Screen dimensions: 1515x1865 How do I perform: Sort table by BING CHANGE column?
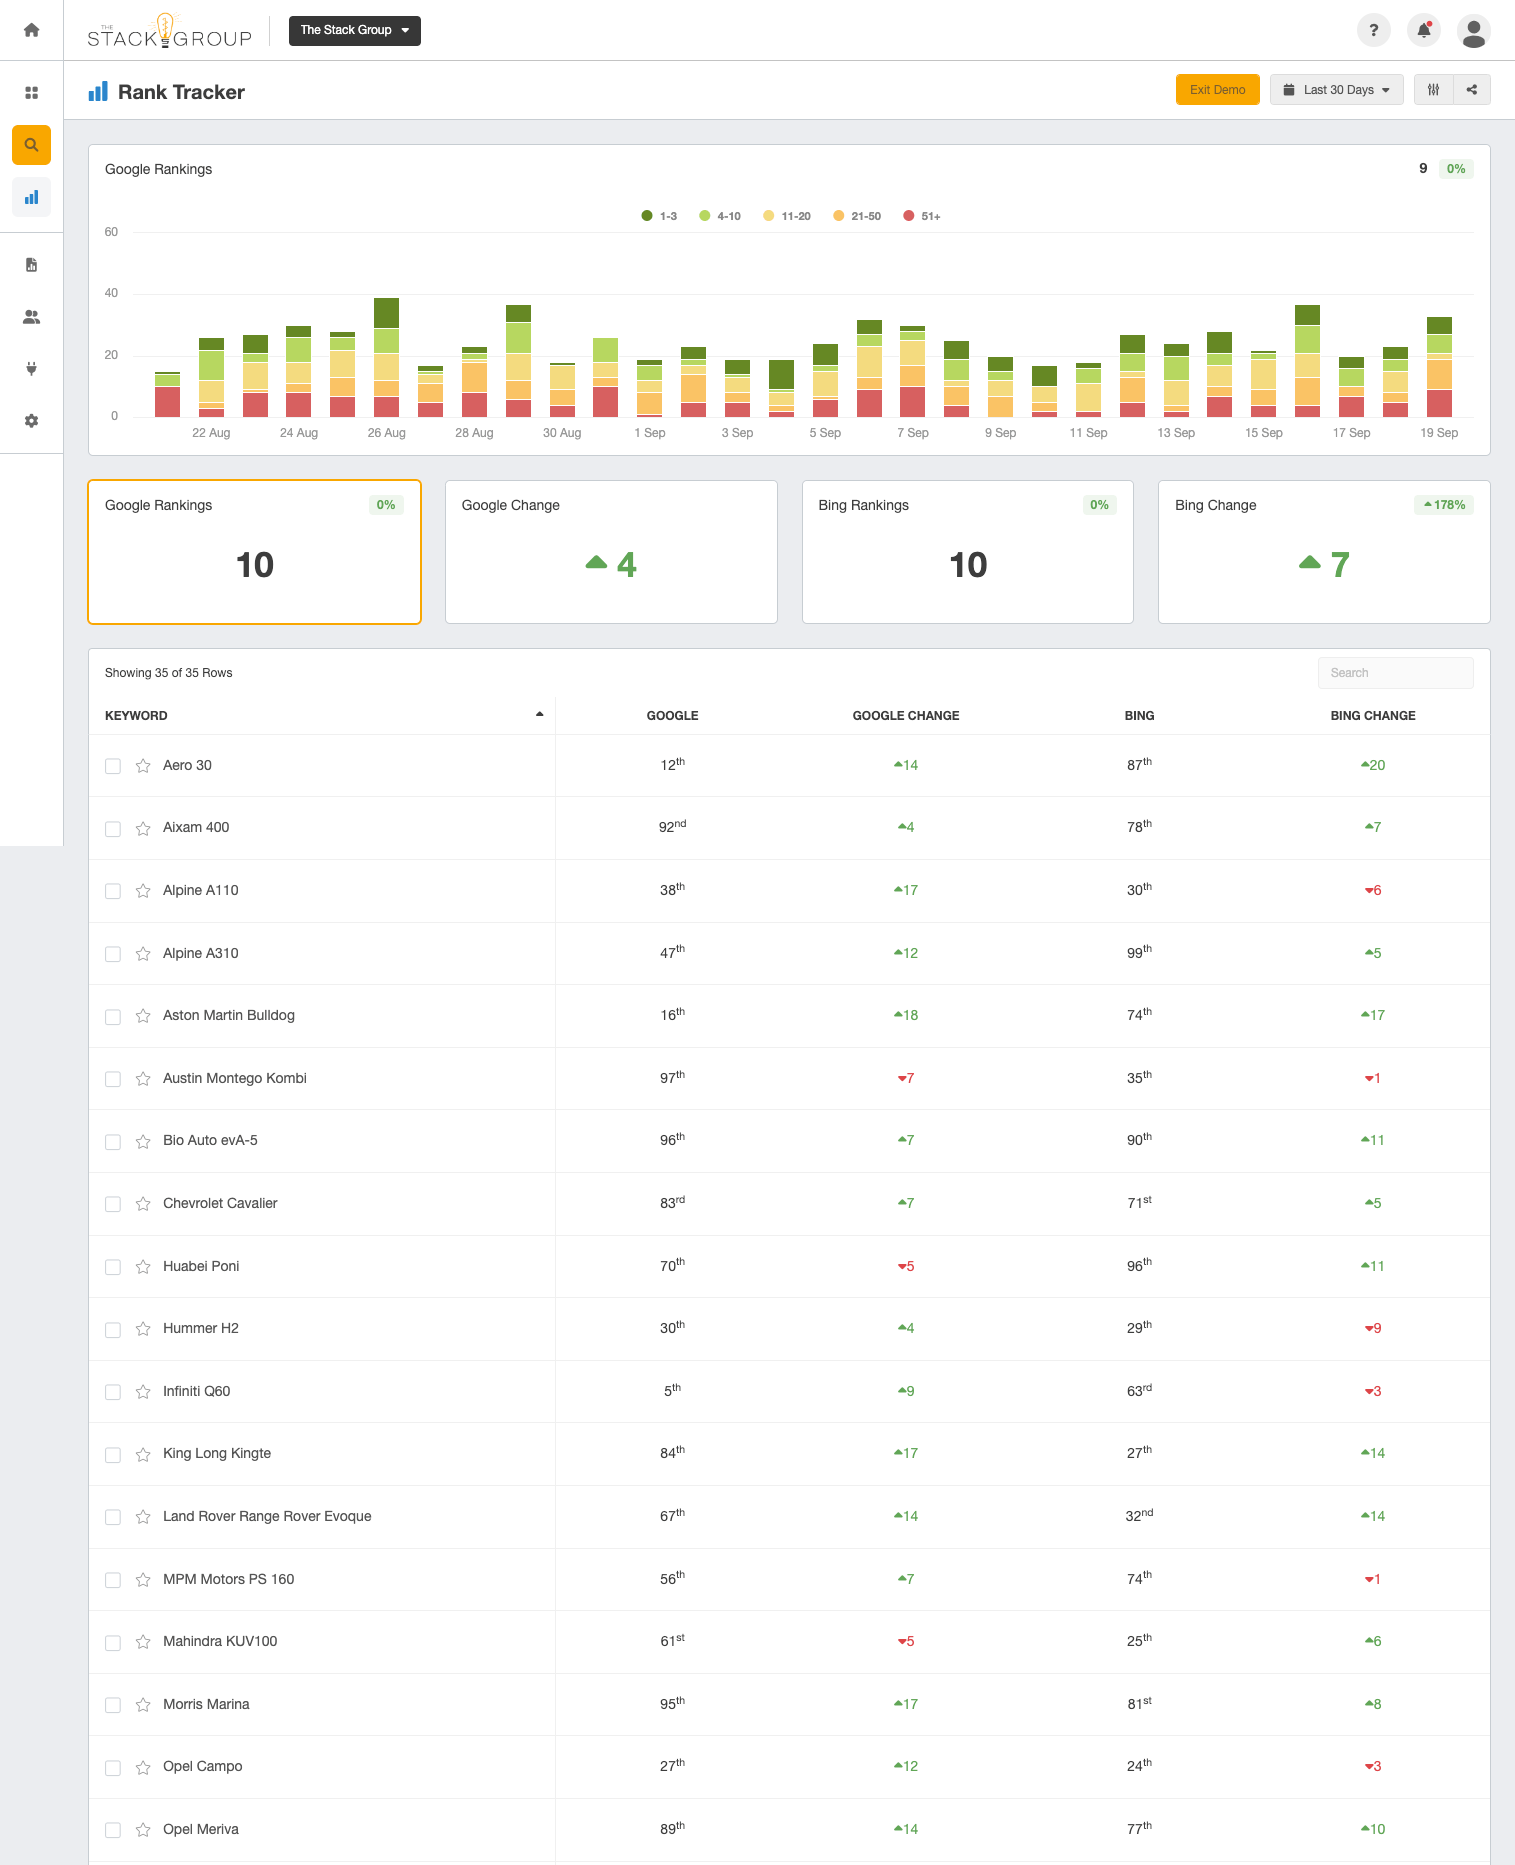(x=1372, y=716)
